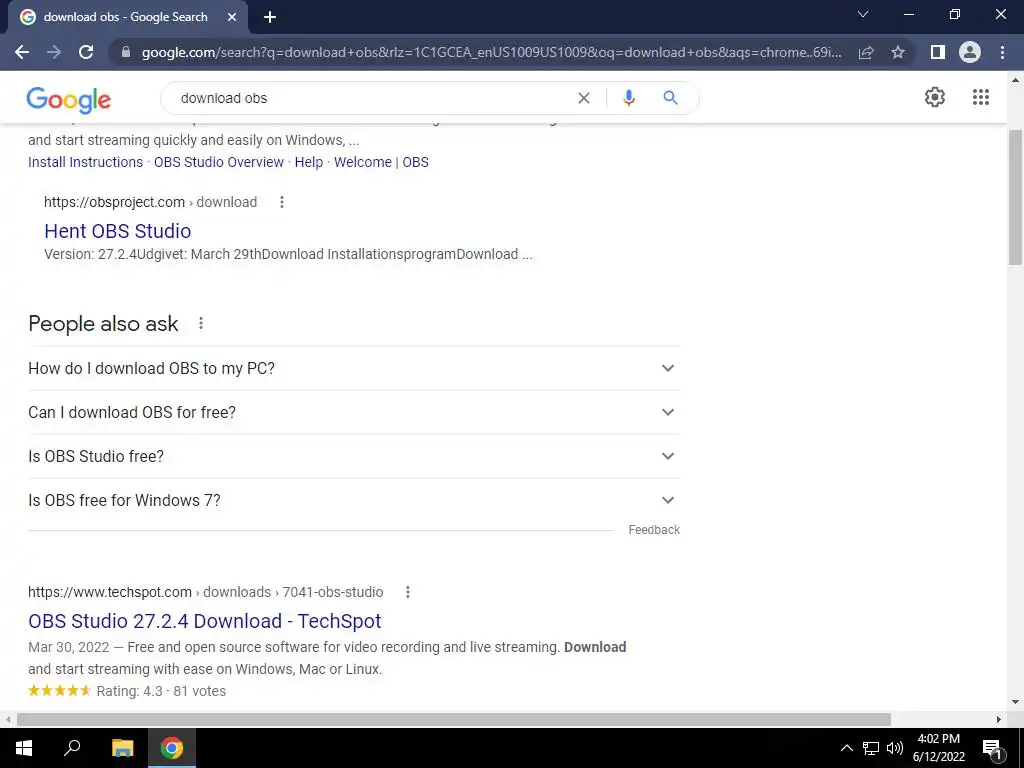Click the obsproject.com URL breadcrumb
Screen dimensions: 1024x768
[x=150, y=202]
